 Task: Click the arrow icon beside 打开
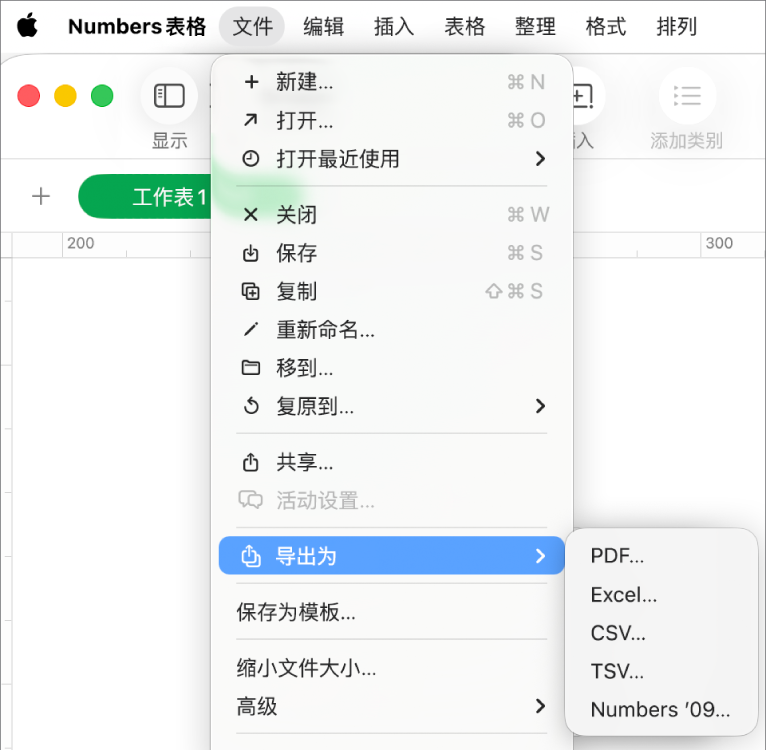[251, 120]
